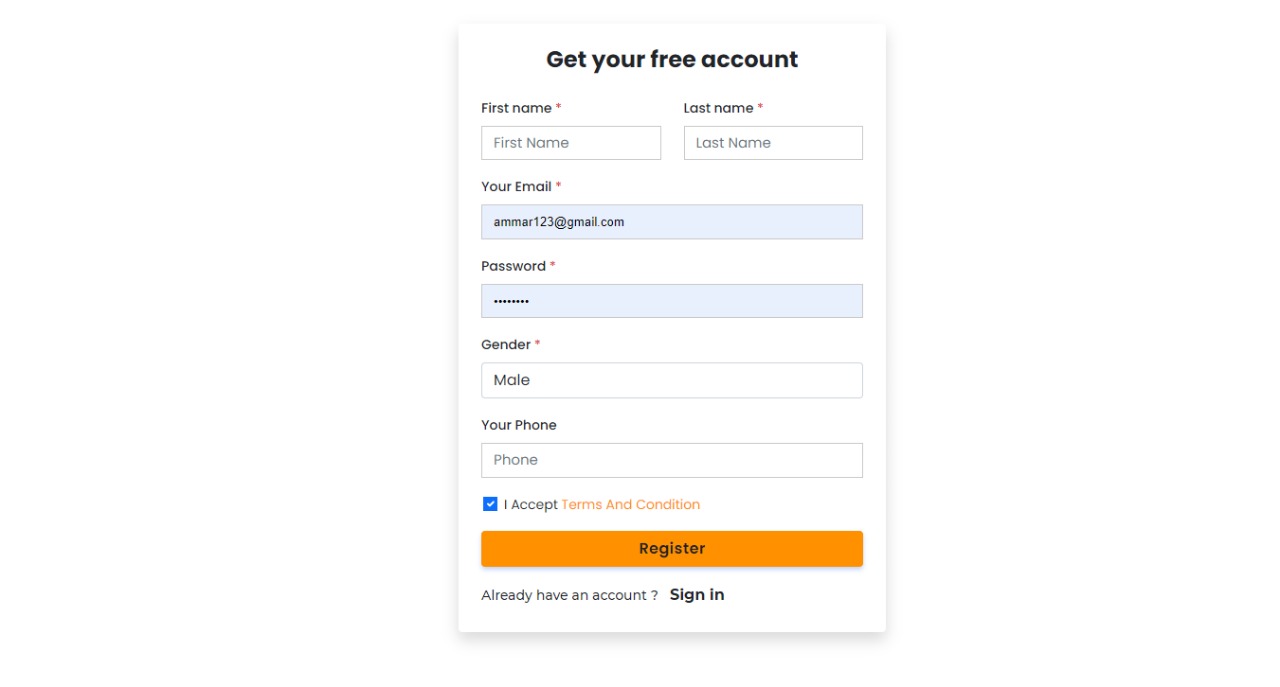
Task: Click the "I Accept" checkbox label text
Action: (x=531, y=505)
